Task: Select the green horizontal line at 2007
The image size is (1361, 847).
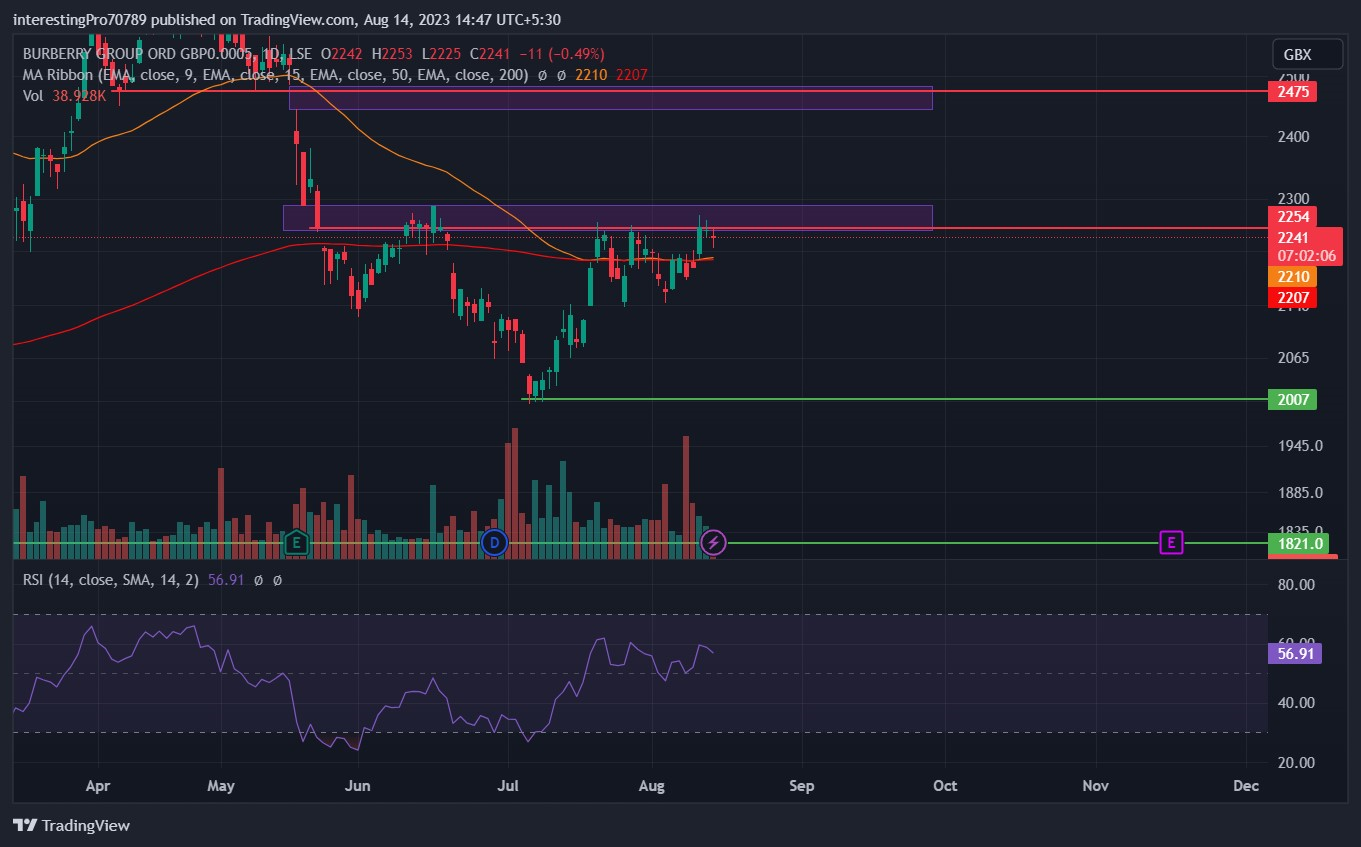Action: click(x=894, y=399)
